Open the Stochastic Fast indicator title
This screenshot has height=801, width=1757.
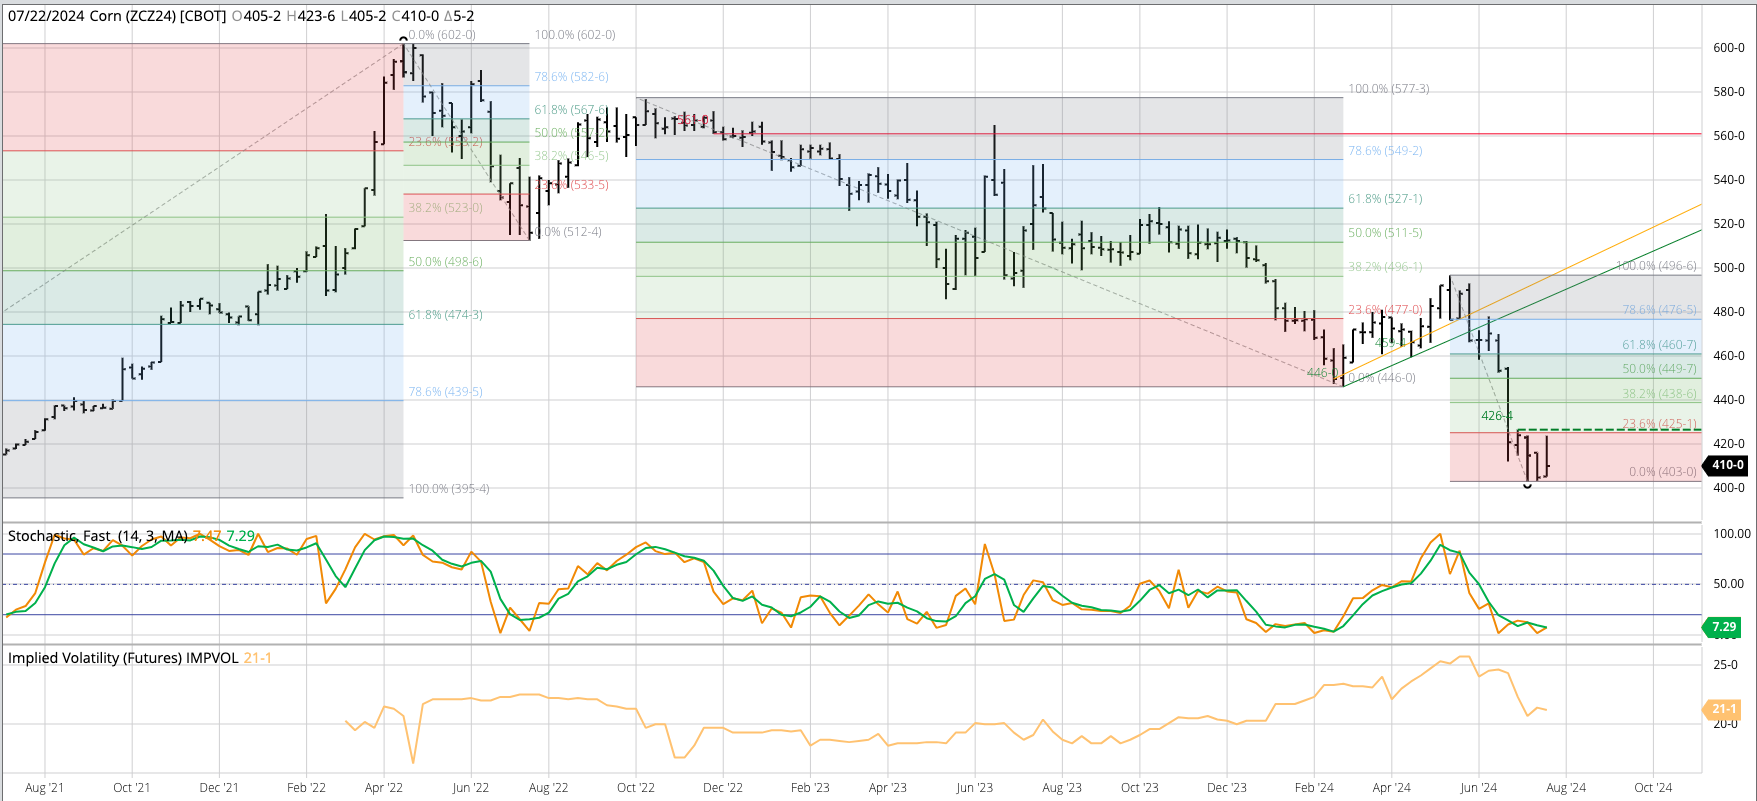coord(97,536)
